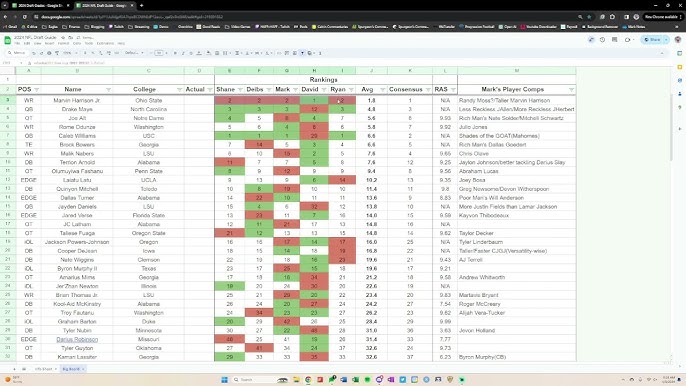The height and width of the screenshot is (386, 686).
Task: Click the Undo icon in toolbar
Action: [x=34, y=53]
